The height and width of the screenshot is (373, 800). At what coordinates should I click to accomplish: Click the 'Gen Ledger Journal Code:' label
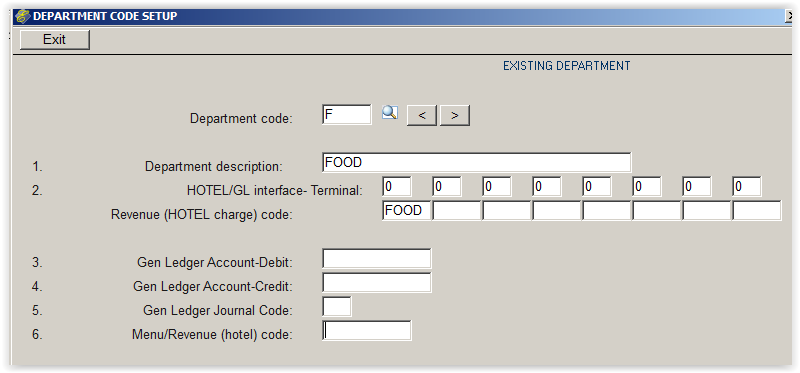pos(218,310)
